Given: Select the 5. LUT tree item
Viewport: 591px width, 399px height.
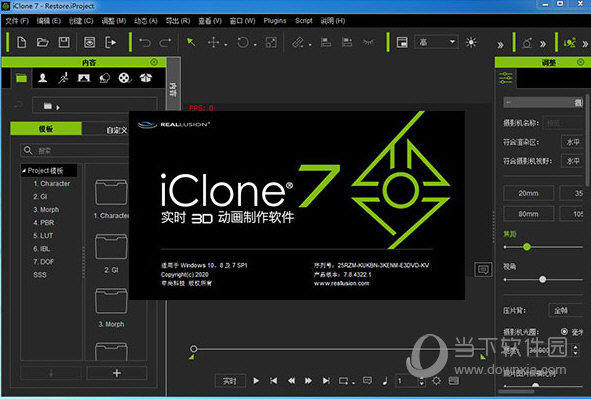Looking at the screenshot, I should [43, 235].
